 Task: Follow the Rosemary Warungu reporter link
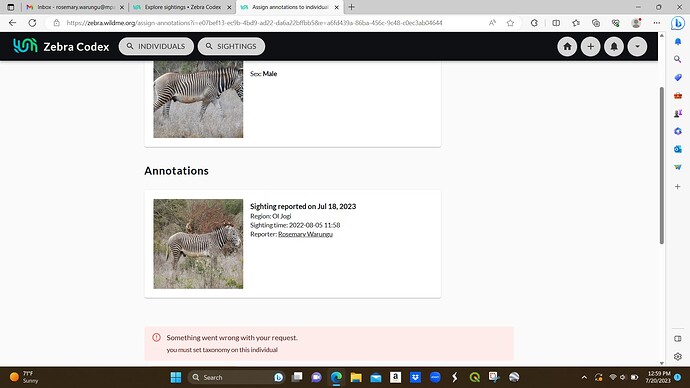(305, 234)
